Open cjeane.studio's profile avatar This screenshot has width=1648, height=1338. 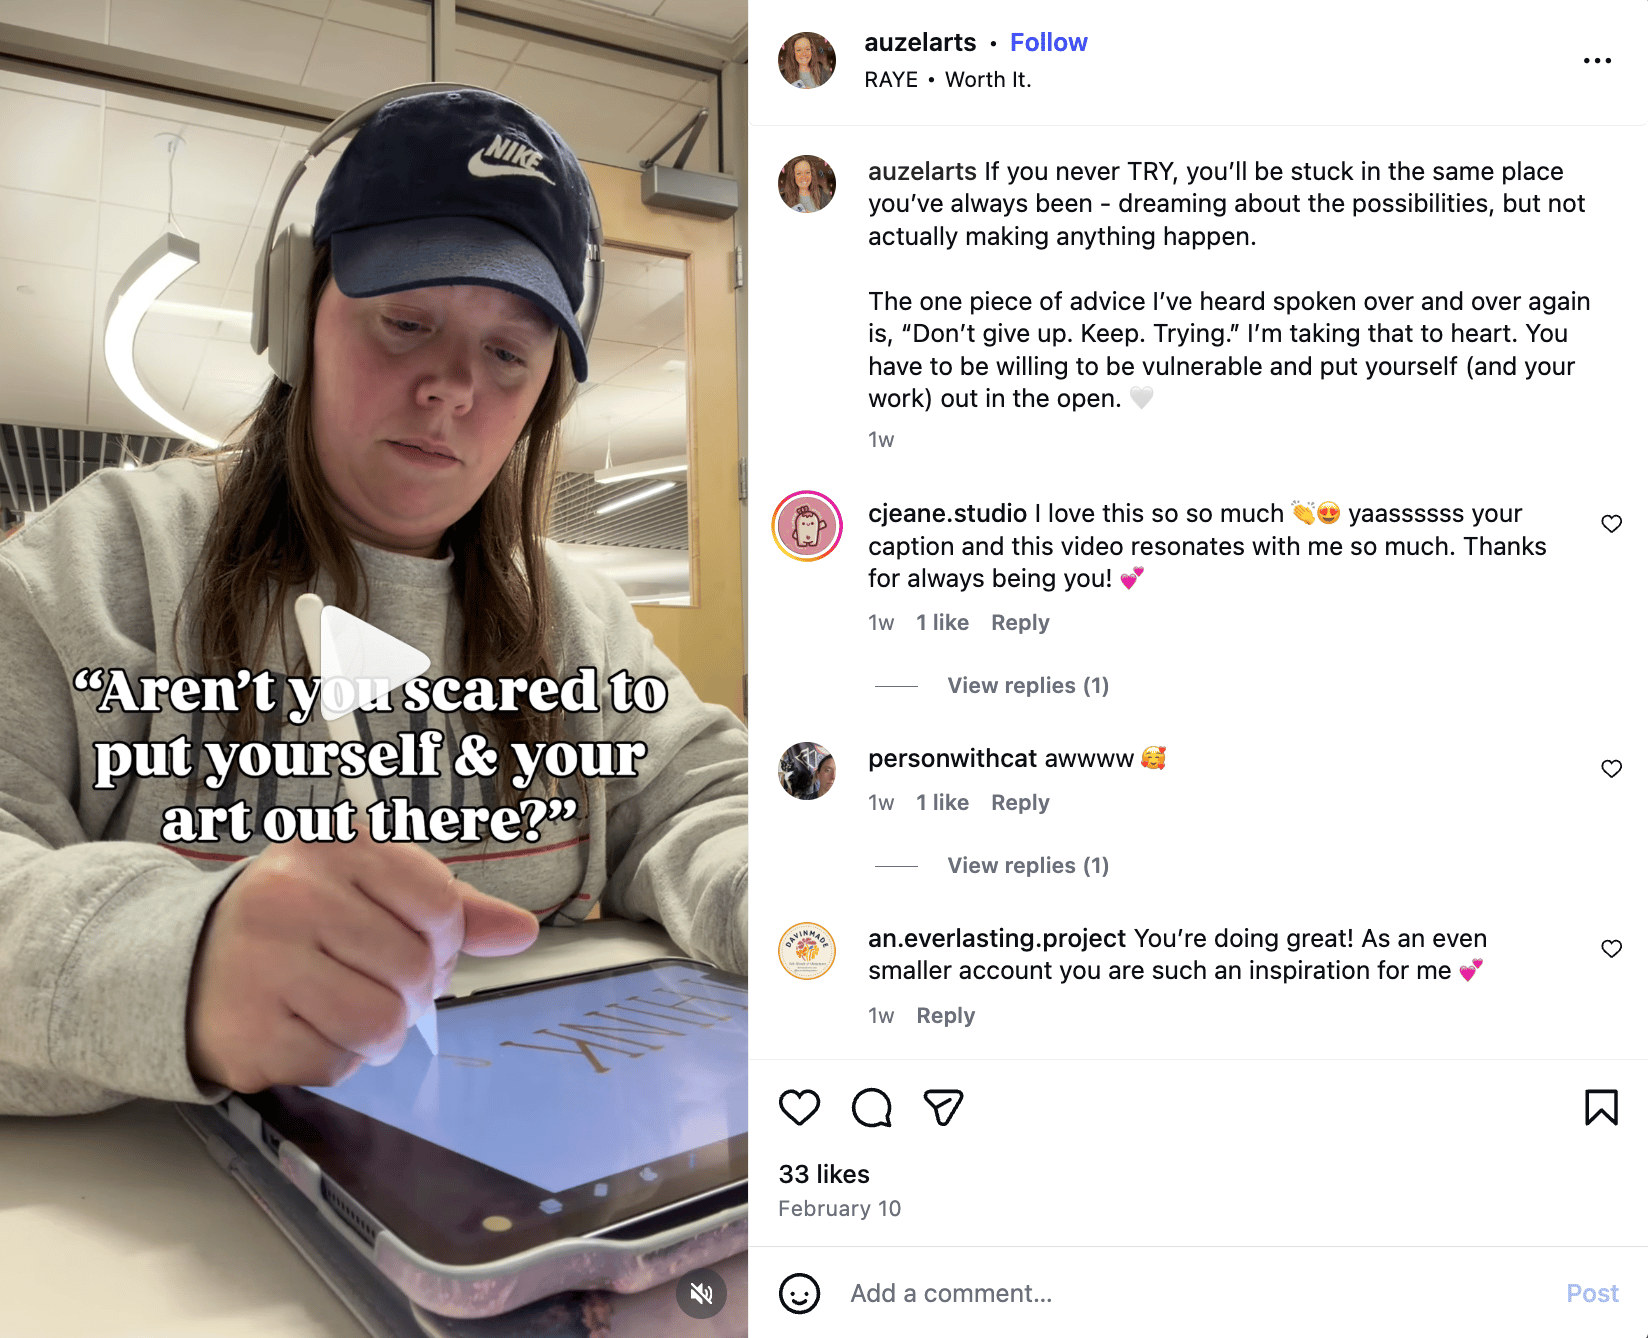(807, 526)
